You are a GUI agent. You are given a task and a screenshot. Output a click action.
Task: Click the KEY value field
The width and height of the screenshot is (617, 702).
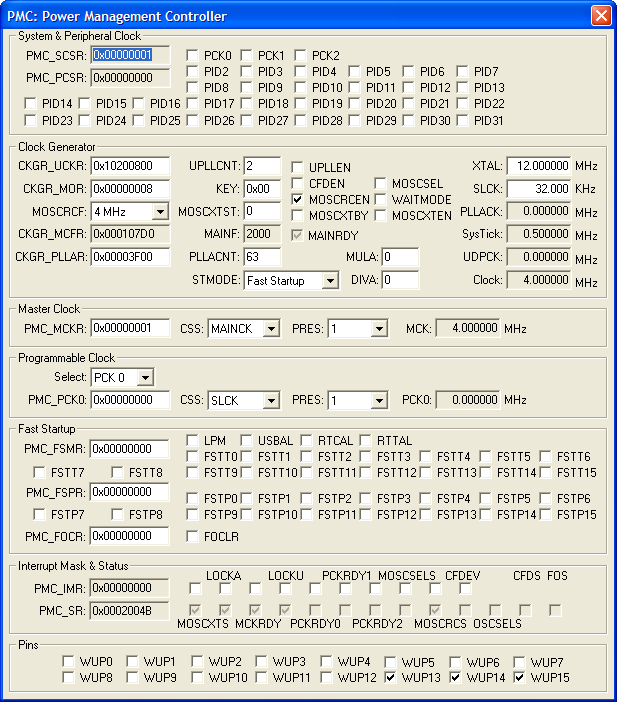[262, 189]
